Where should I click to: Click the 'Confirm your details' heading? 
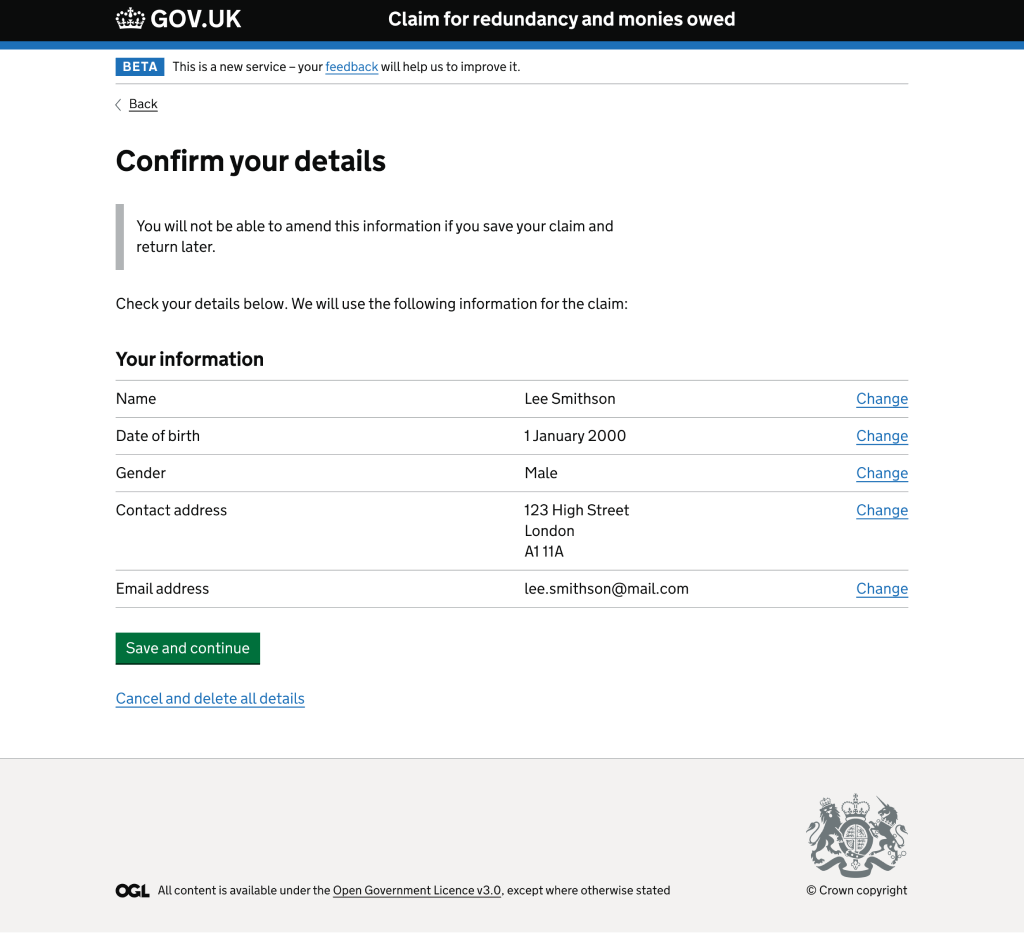point(251,161)
